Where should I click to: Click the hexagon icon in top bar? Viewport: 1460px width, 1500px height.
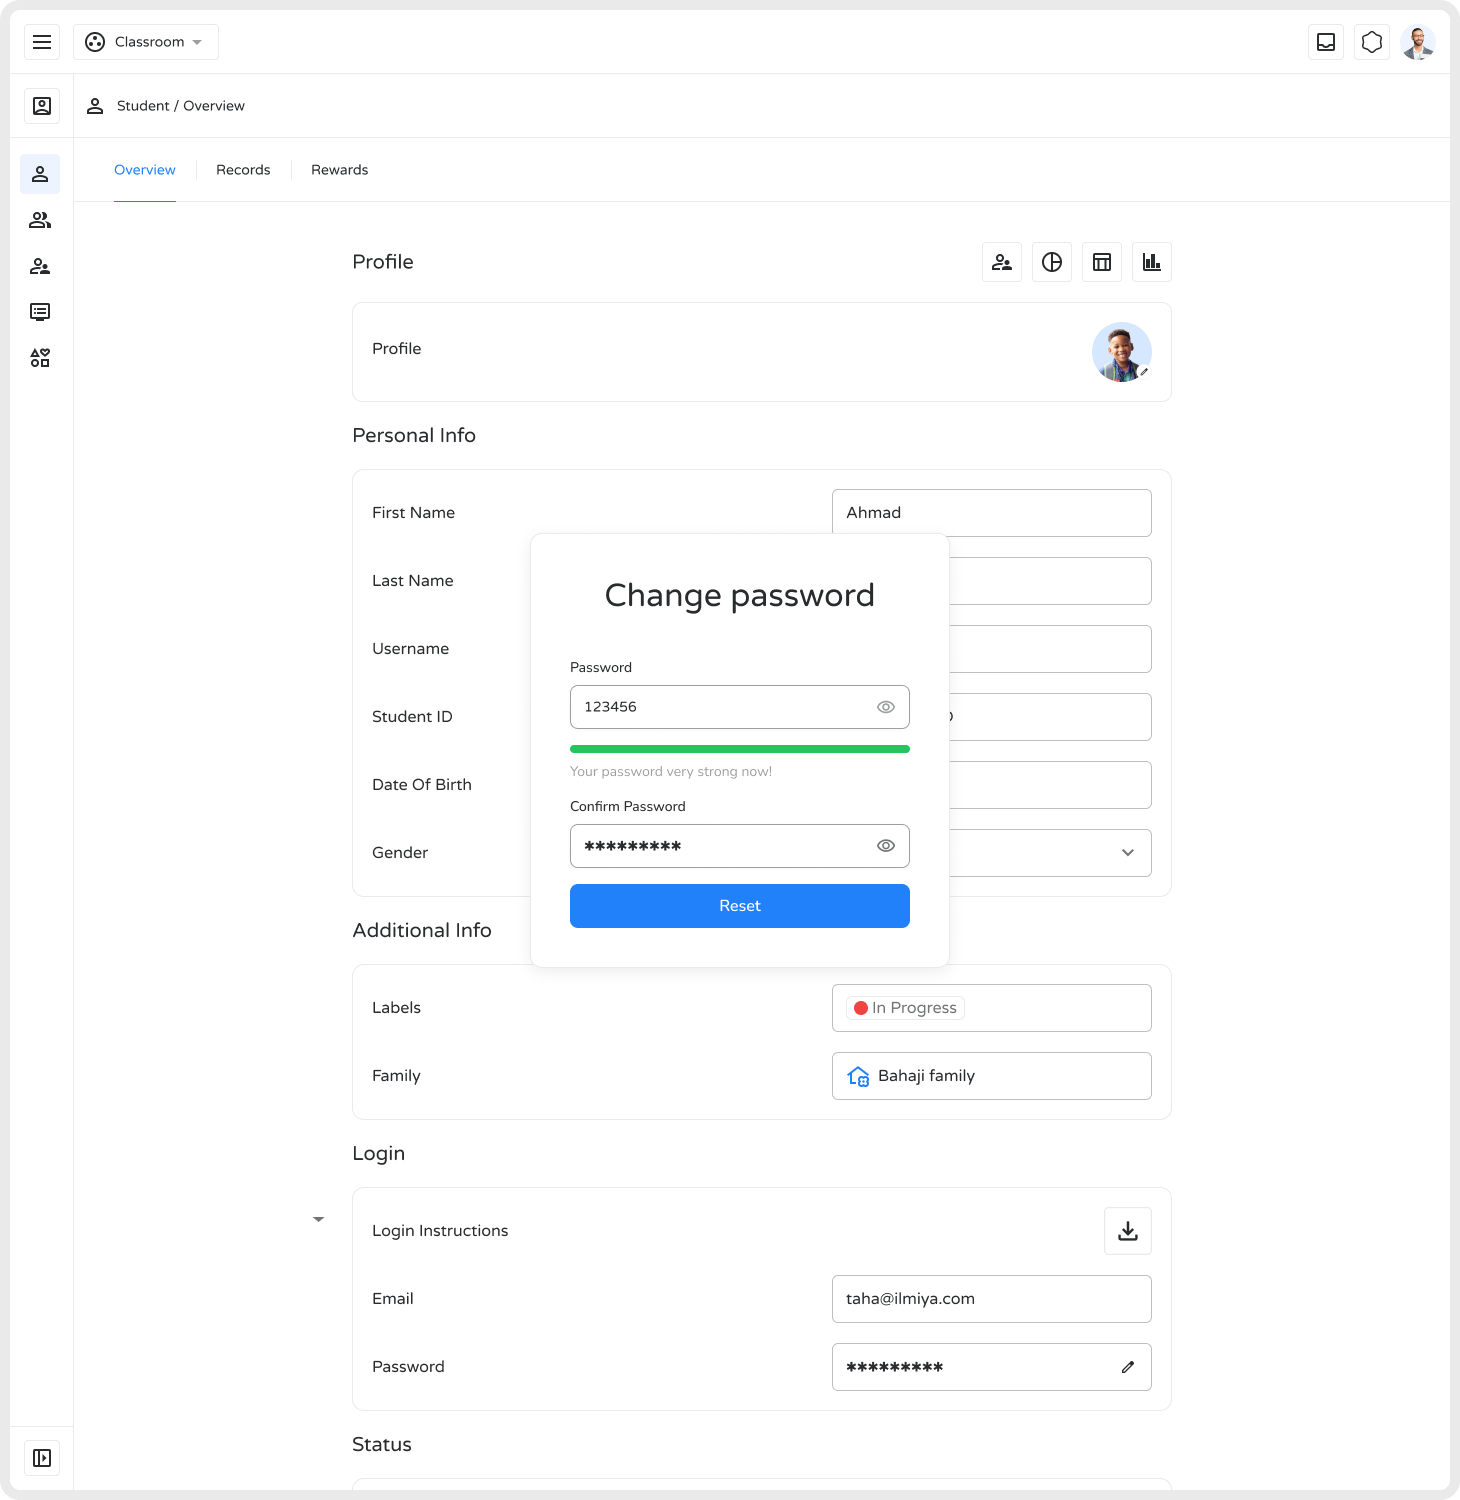point(1372,42)
